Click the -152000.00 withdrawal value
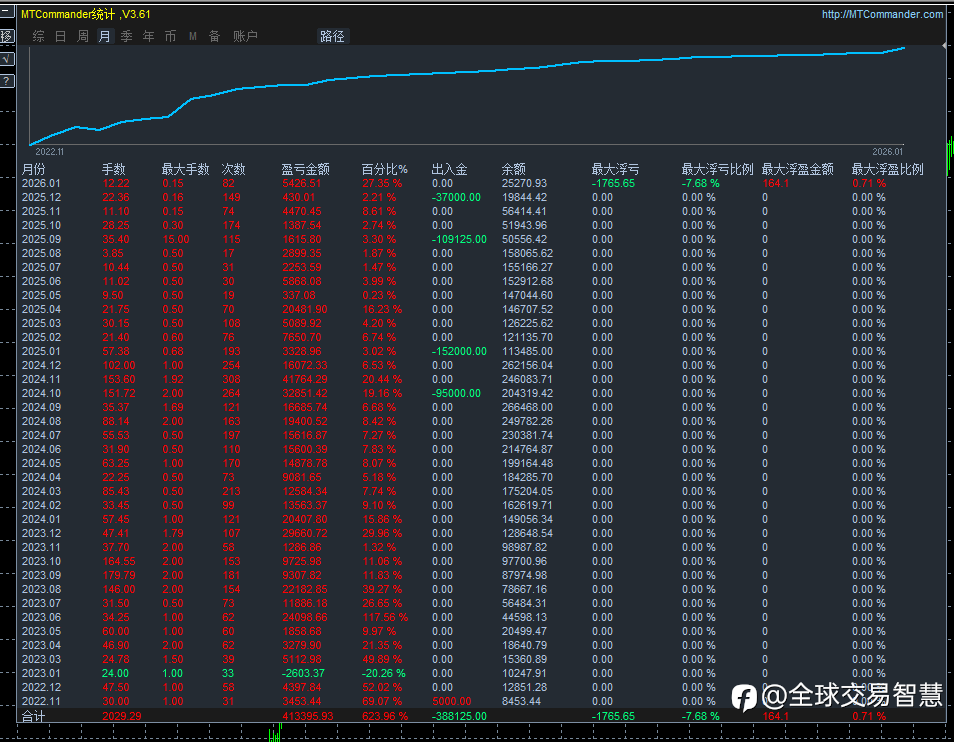This screenshot has height=742, width=954. click(459, 351)
